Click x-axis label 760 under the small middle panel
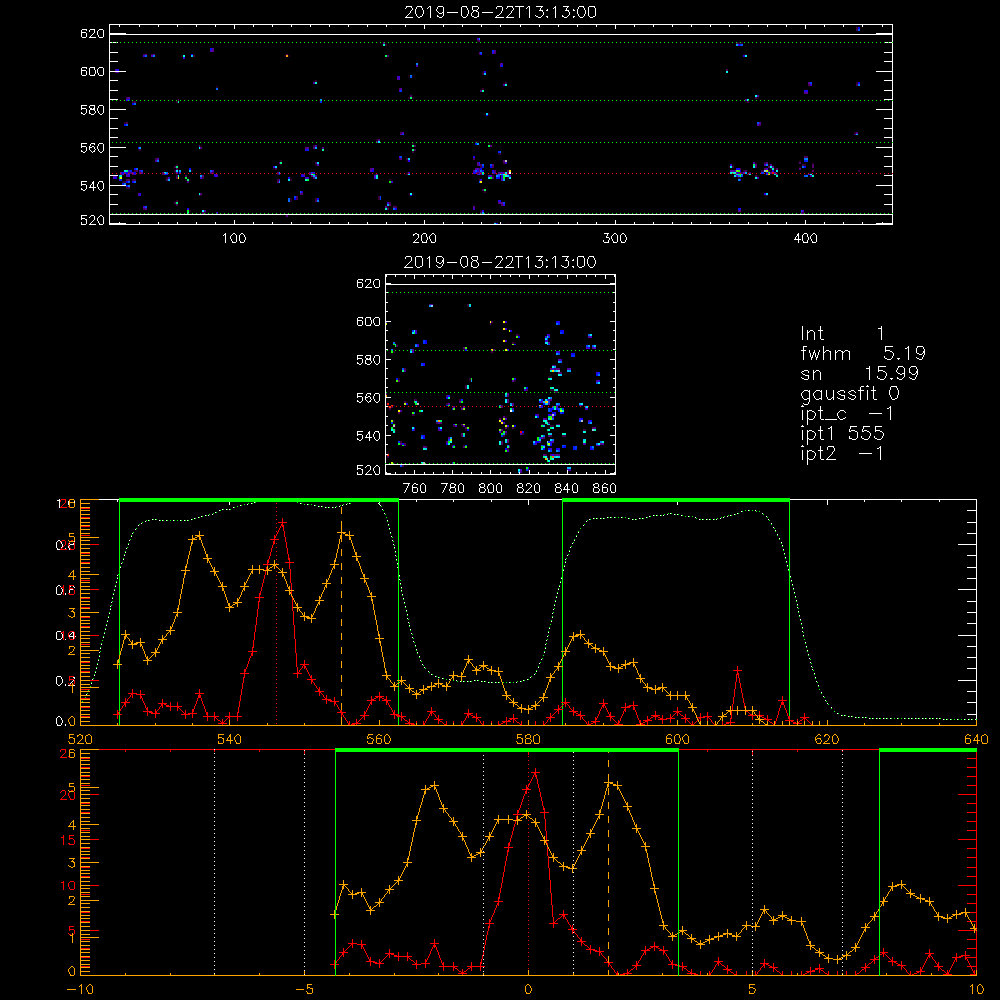This screenshot has width=1000, height=1000. [415, 489]
